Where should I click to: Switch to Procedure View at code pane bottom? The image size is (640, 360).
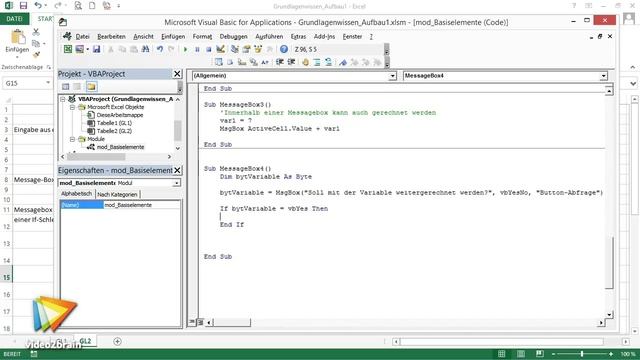click(x=192, y=322)
